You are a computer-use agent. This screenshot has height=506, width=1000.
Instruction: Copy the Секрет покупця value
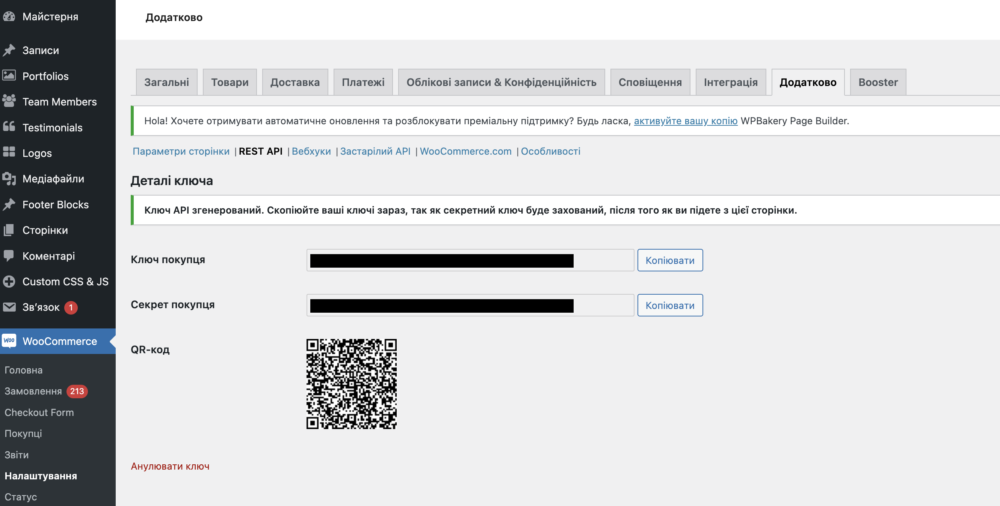(x=670, y=305)
